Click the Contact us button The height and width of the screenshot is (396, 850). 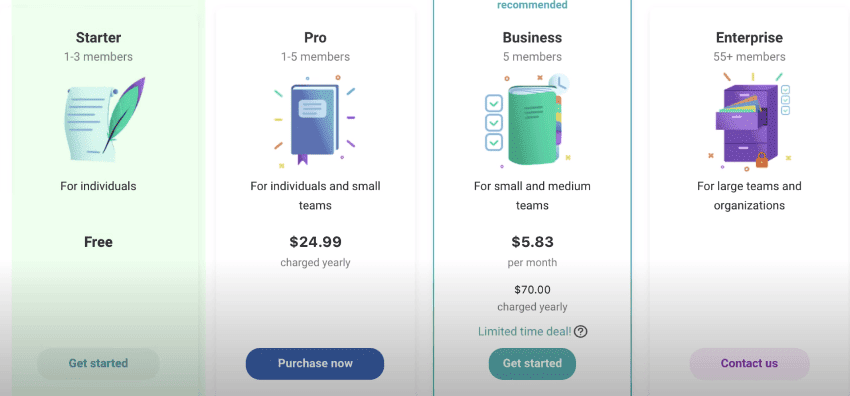point(749,363)
